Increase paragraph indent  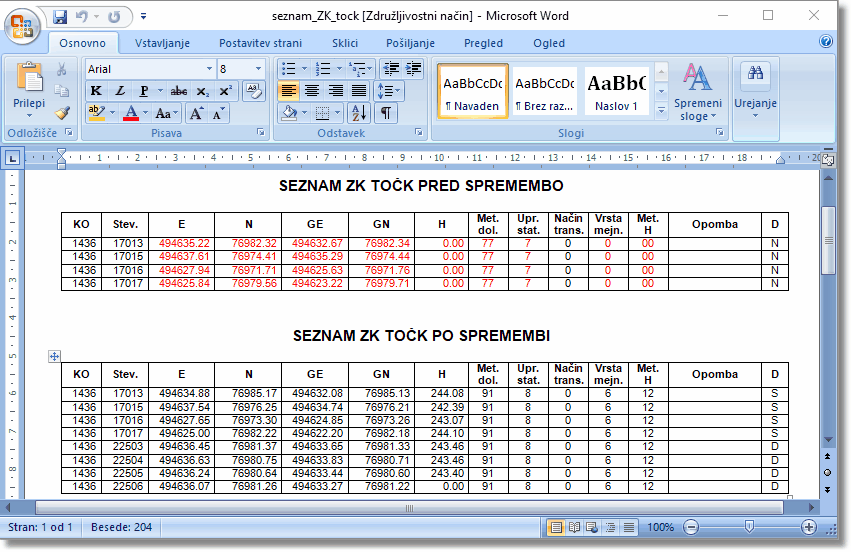[414, 69]
